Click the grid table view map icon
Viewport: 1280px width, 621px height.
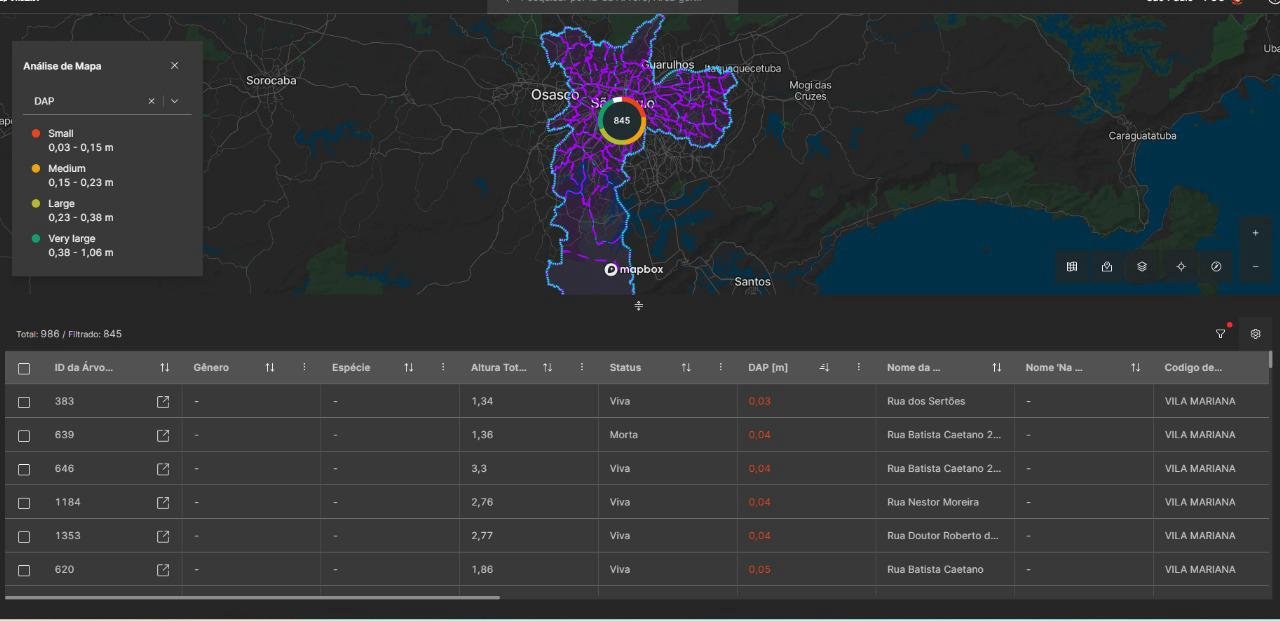1072,267
